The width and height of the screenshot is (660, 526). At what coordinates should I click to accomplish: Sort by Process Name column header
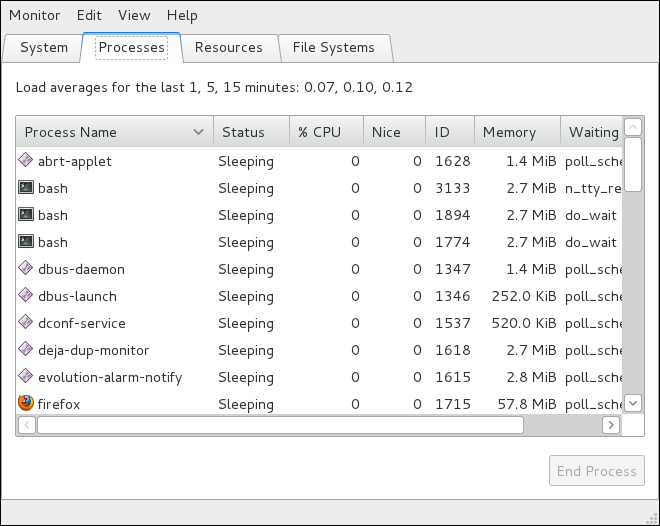click(x=114, y=132)
